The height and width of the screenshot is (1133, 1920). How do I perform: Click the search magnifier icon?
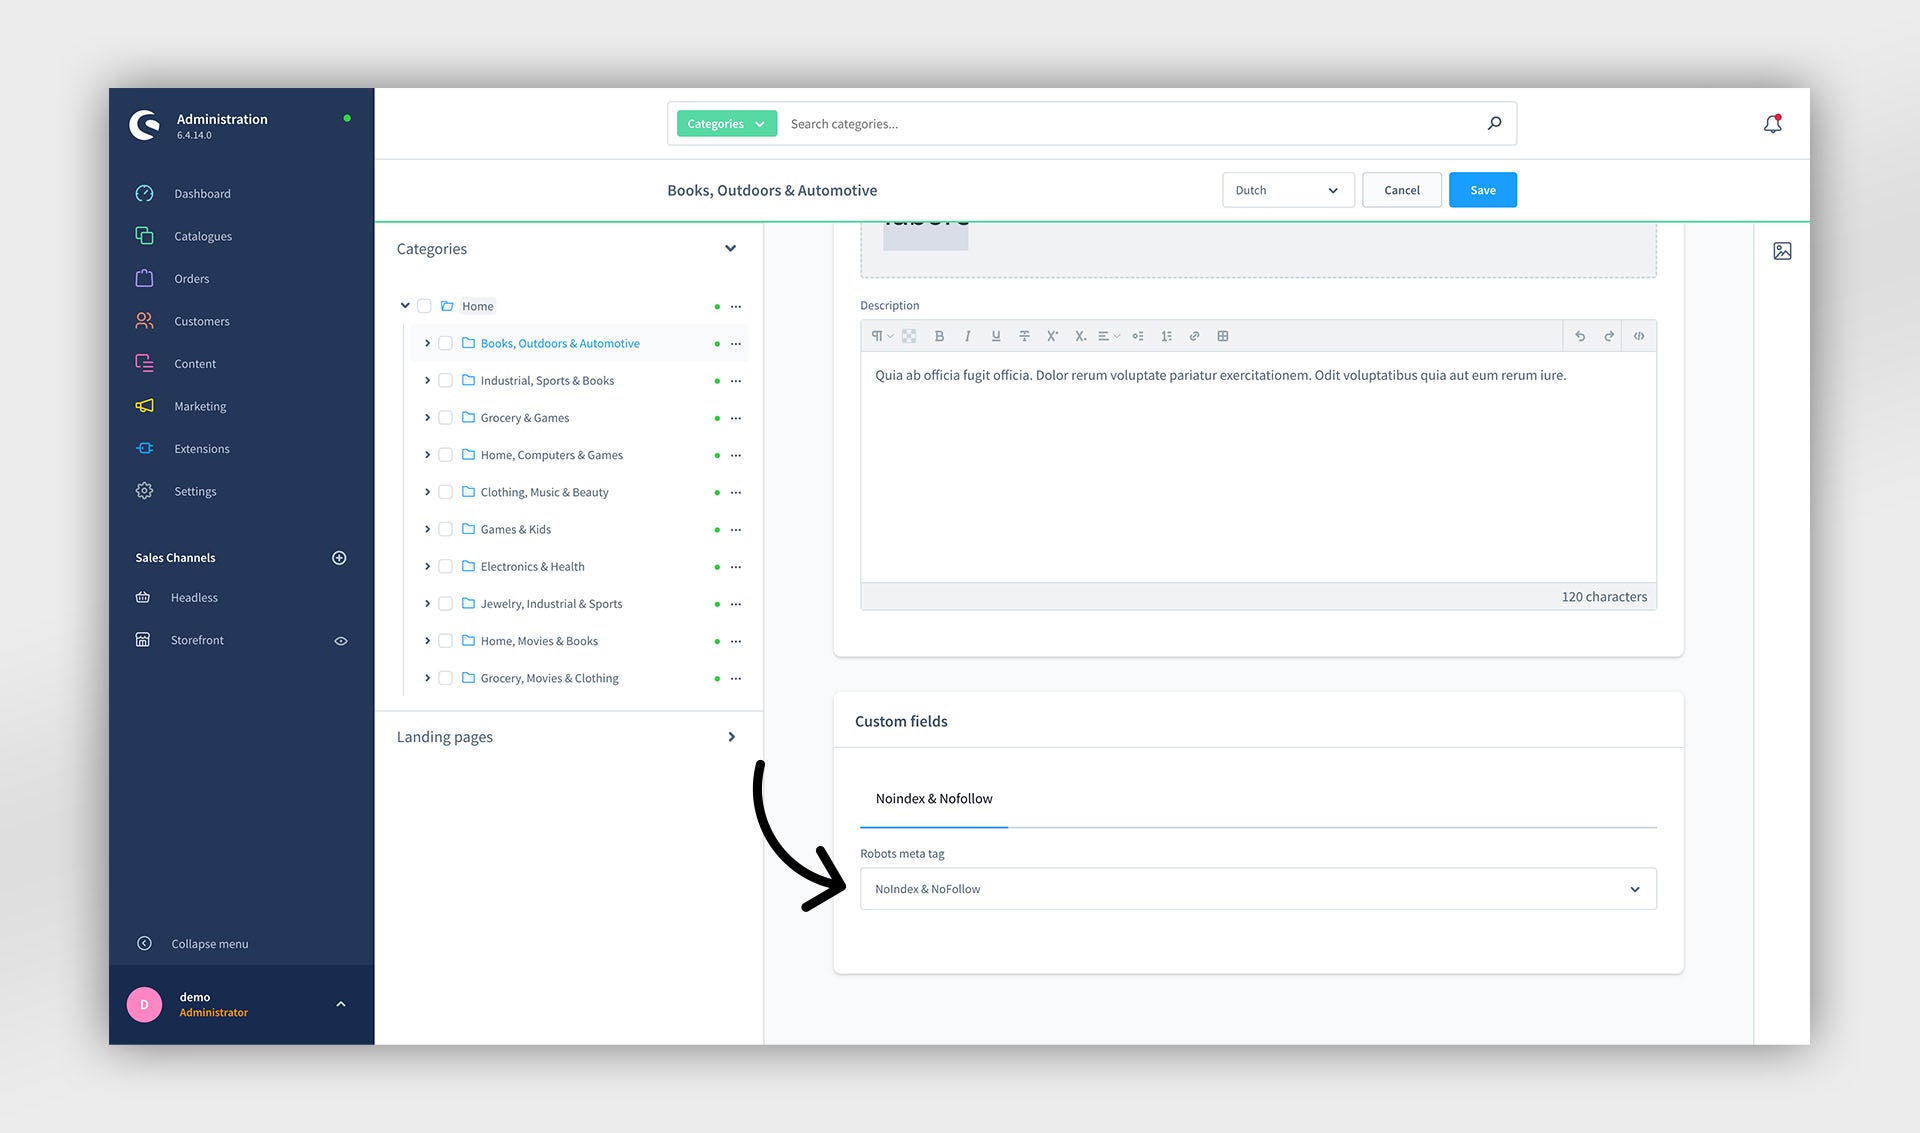[x=1494, y=123]
